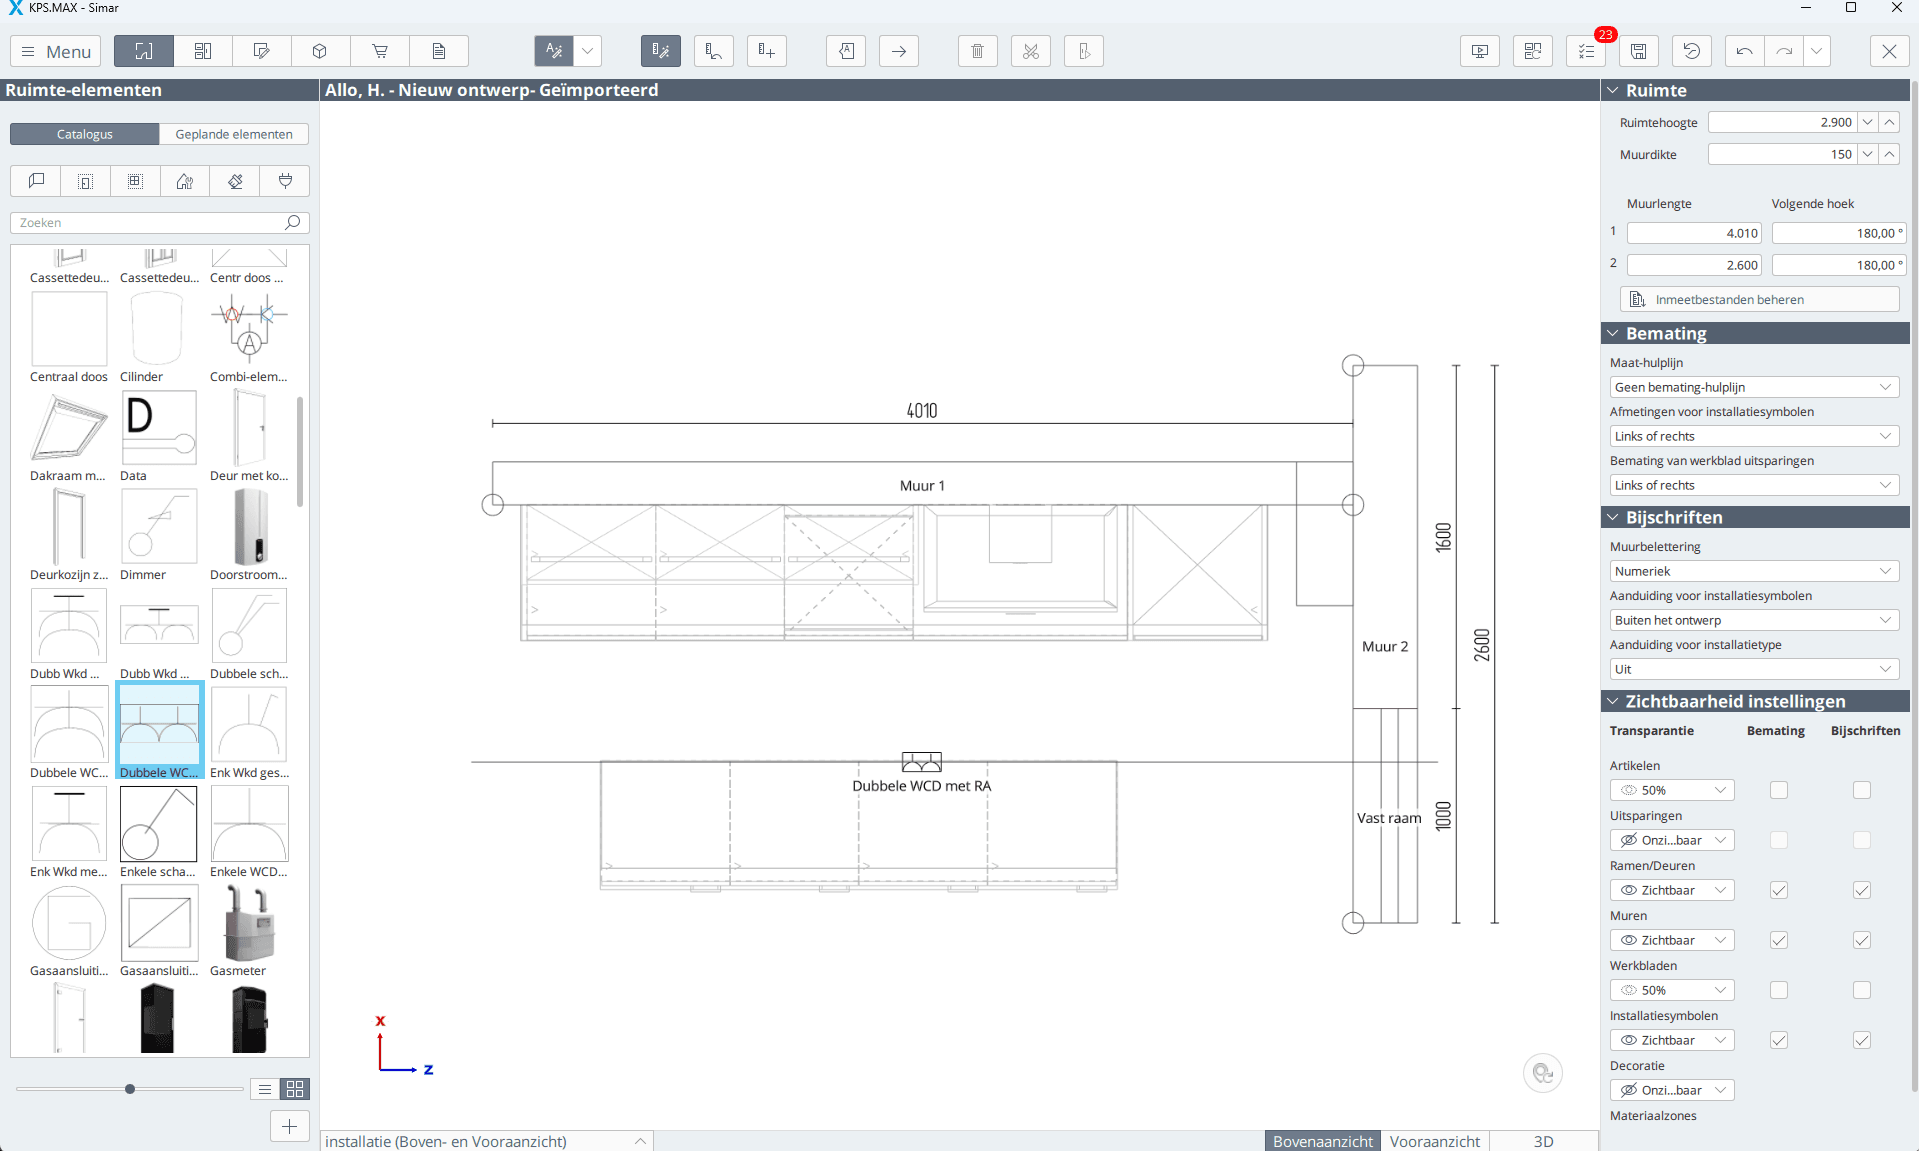This screenshot has width=1919, height=1151.
Task: Uncheck the Ramen/Deuren Bemating checkbox
Action: point(1778,890)
